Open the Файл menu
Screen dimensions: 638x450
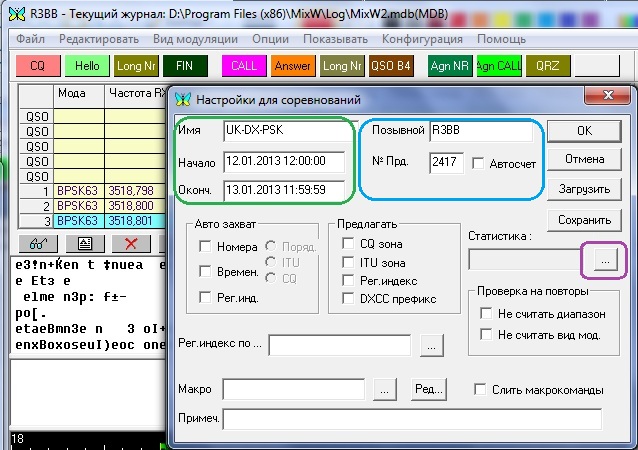point(30,38)
